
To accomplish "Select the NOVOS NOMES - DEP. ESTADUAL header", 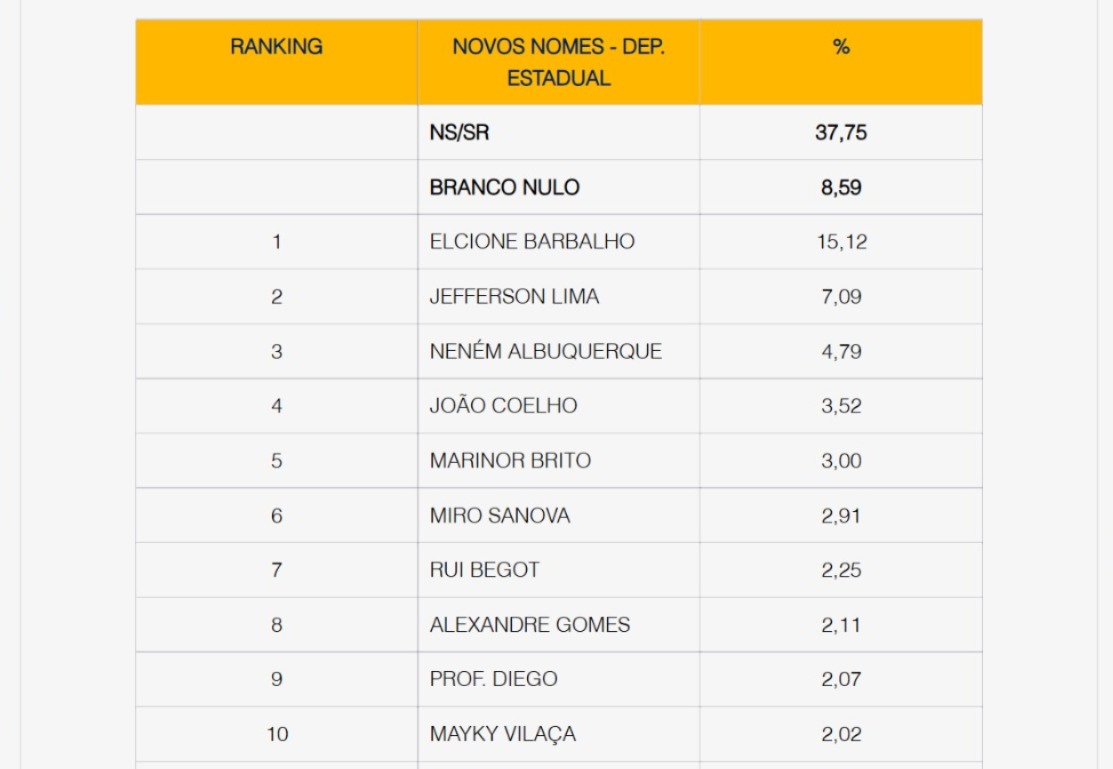I will coord(558,62).
